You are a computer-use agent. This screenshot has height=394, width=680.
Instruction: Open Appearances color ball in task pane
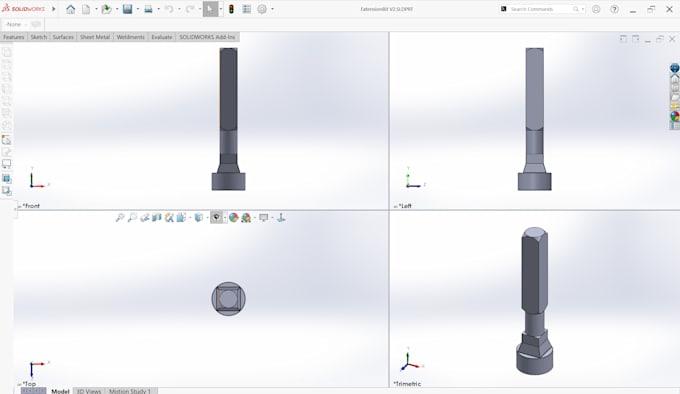click(675, 116)
